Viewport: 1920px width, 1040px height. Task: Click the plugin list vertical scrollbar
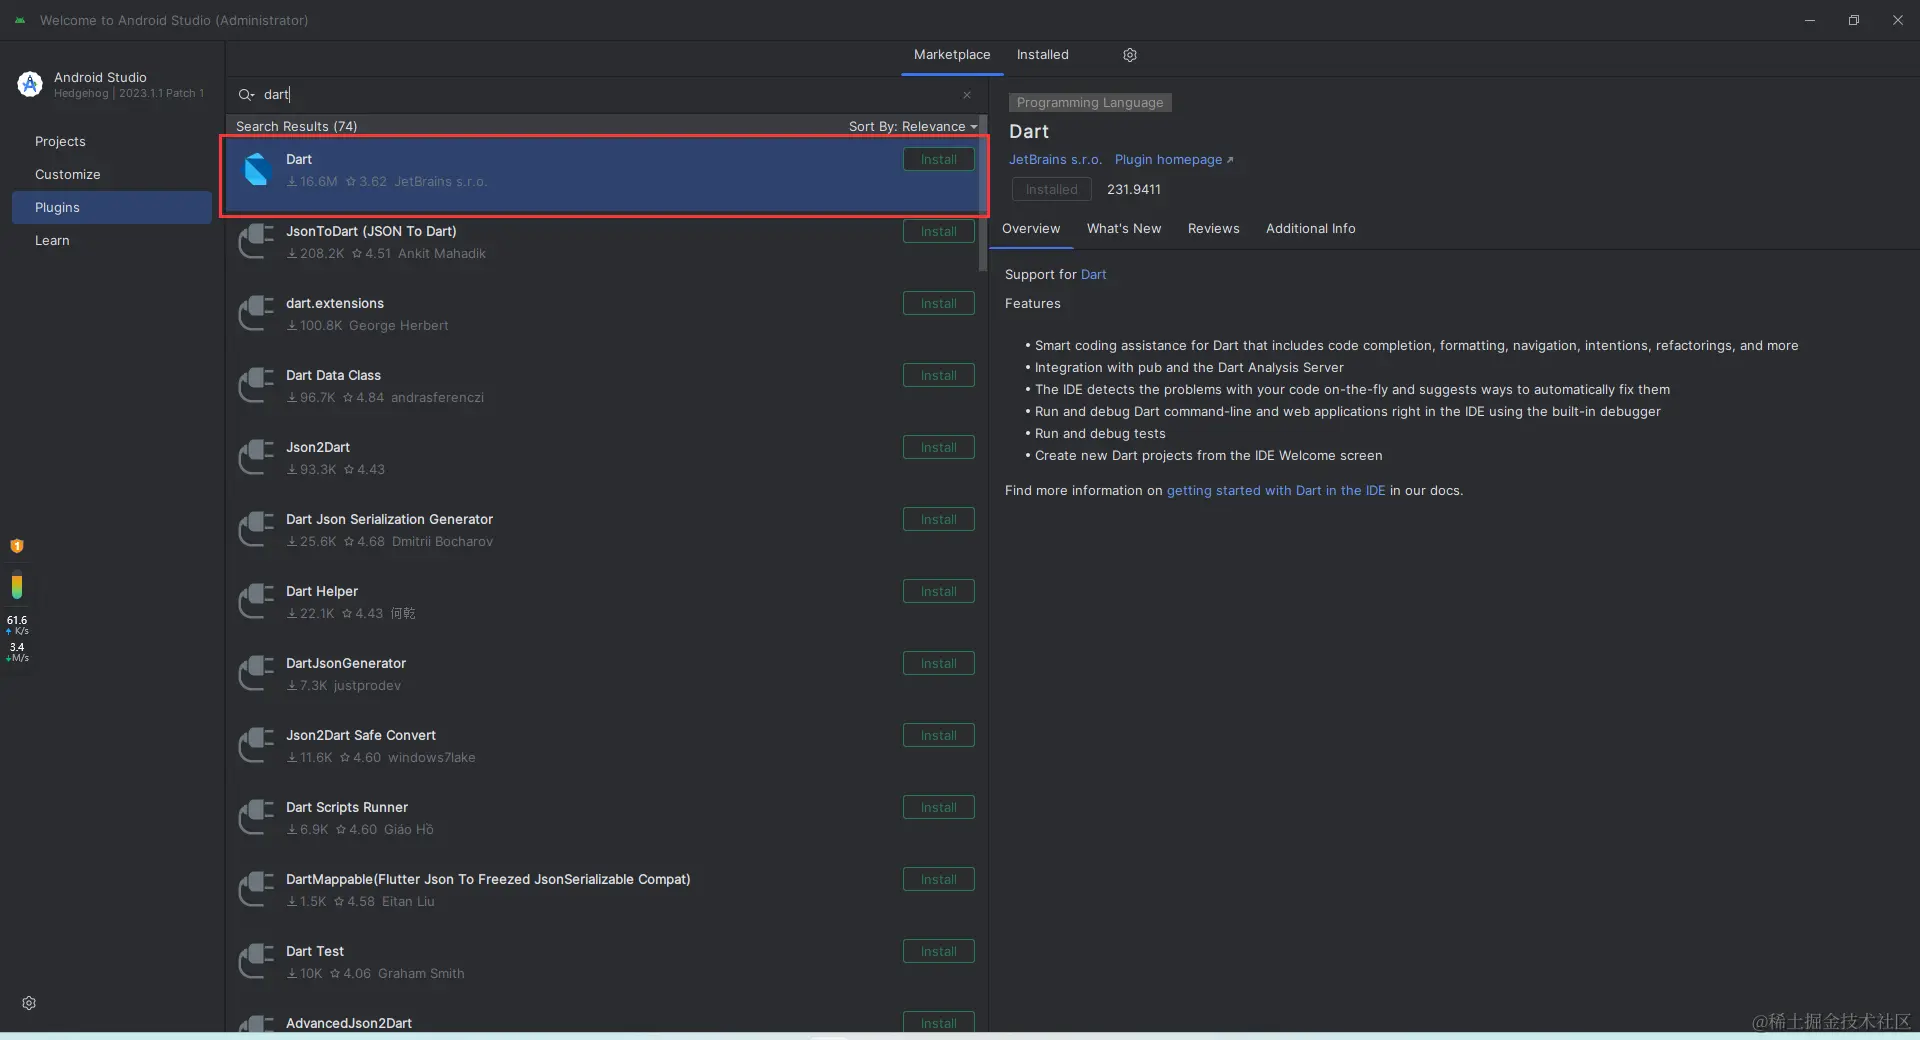point(983,195)
